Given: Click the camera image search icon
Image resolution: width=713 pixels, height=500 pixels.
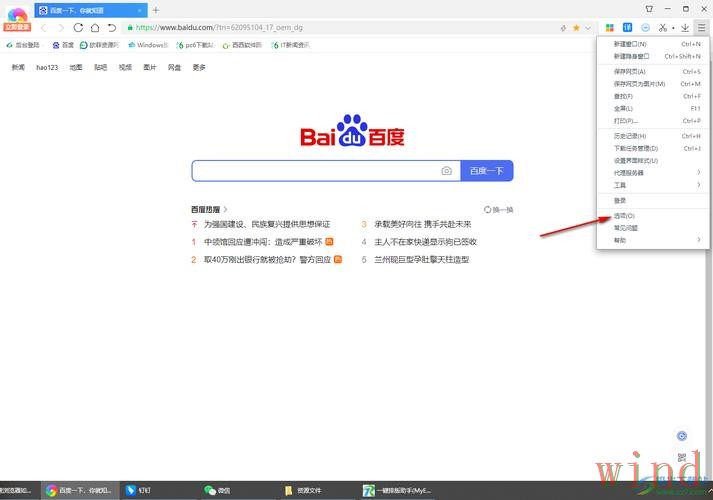Looking at the screenshot, I should pyautogui.click(x=447, y=171).
